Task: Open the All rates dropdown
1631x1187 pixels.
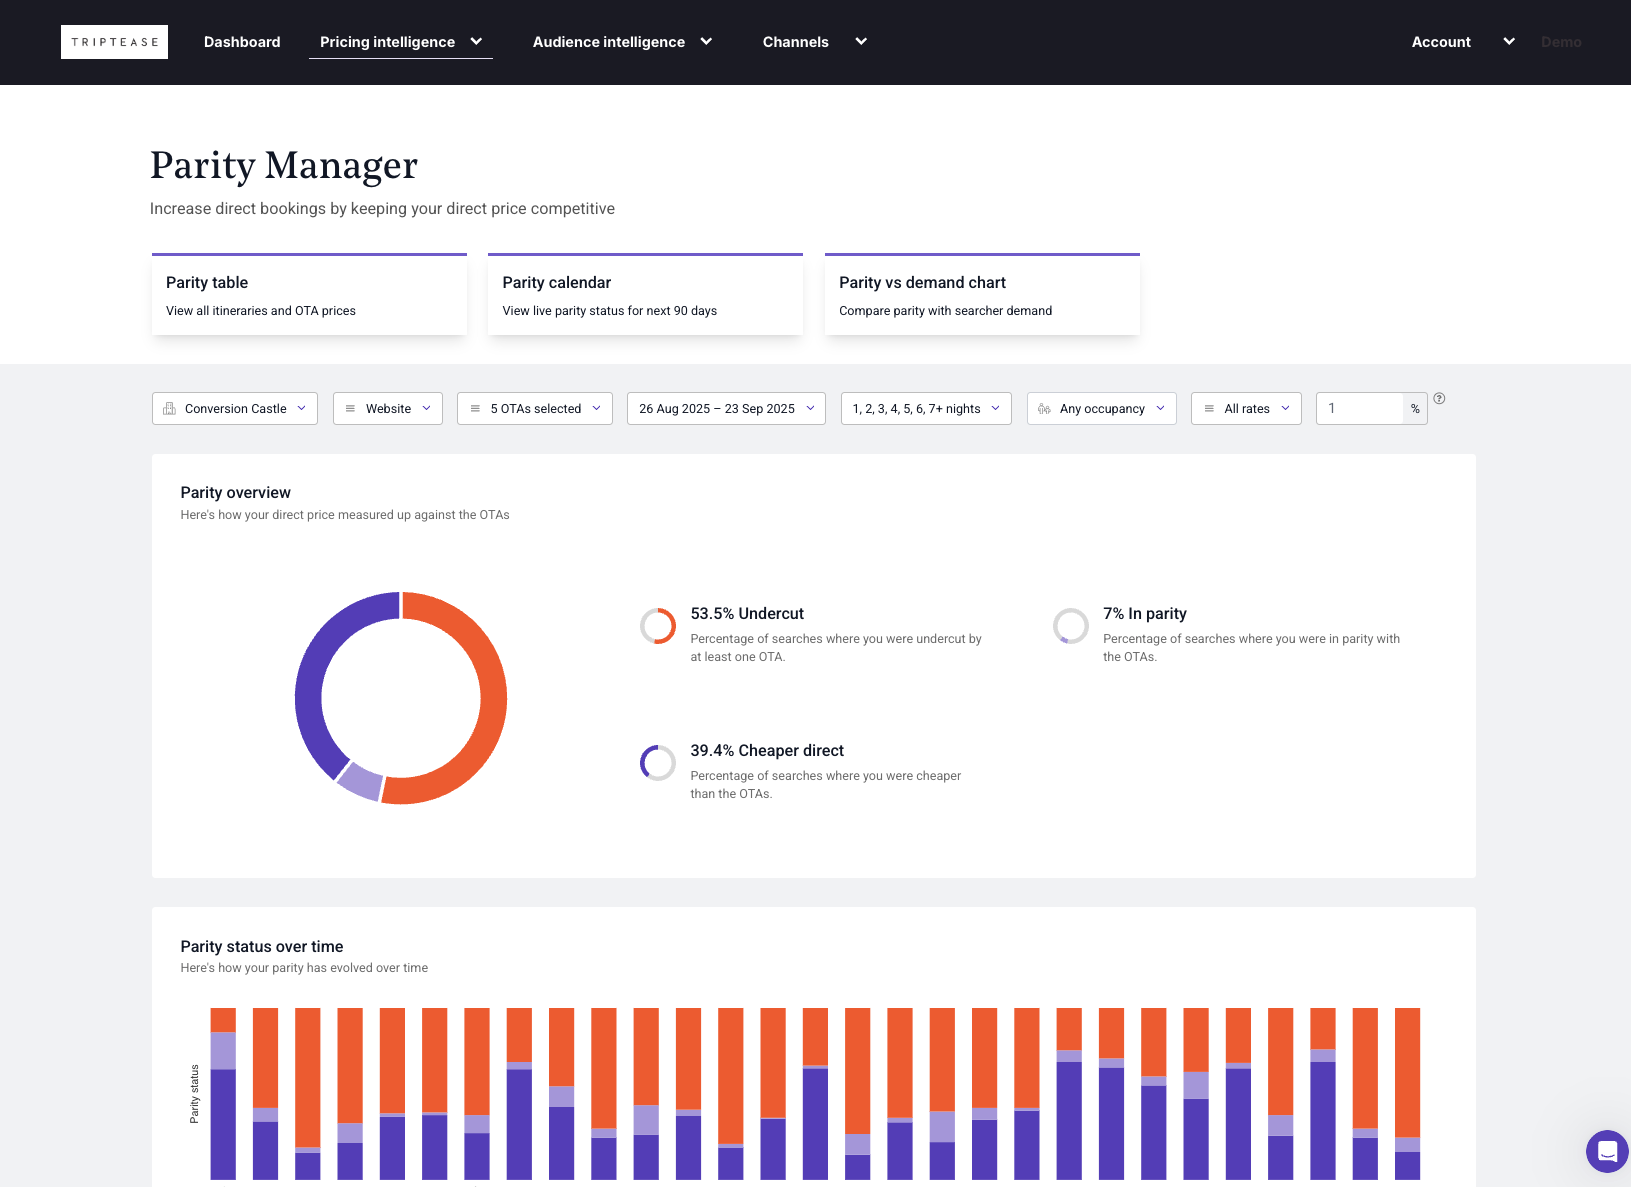Action: 1246,409
